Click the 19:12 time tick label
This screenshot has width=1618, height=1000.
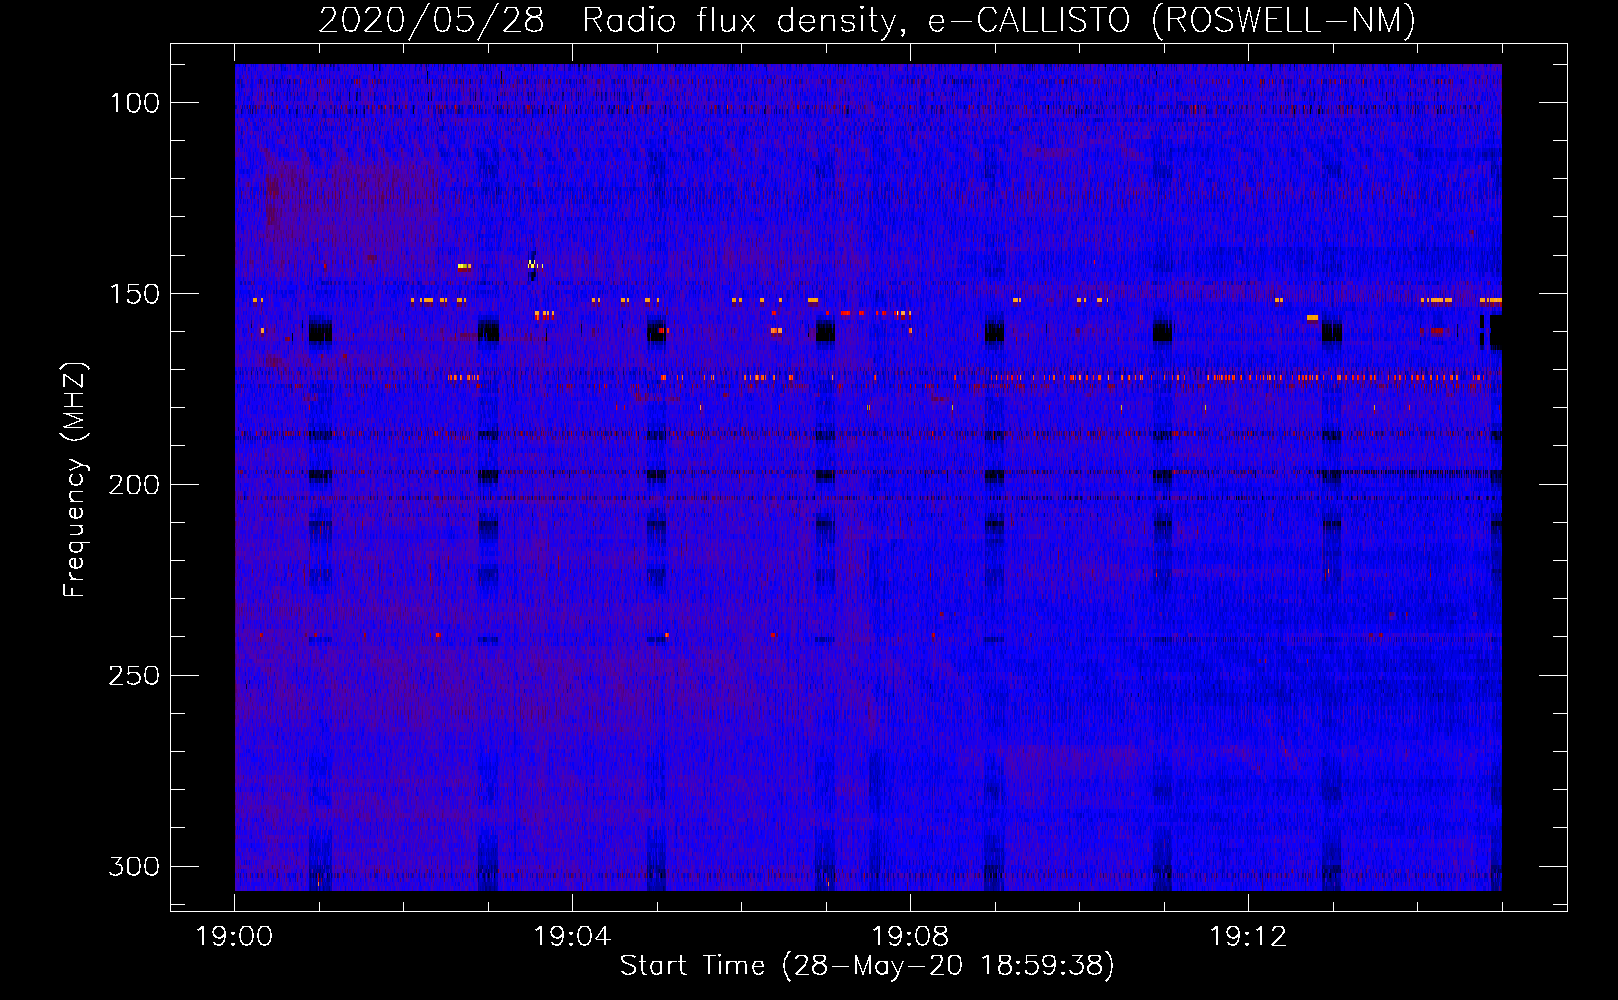tap(1249, 937)
